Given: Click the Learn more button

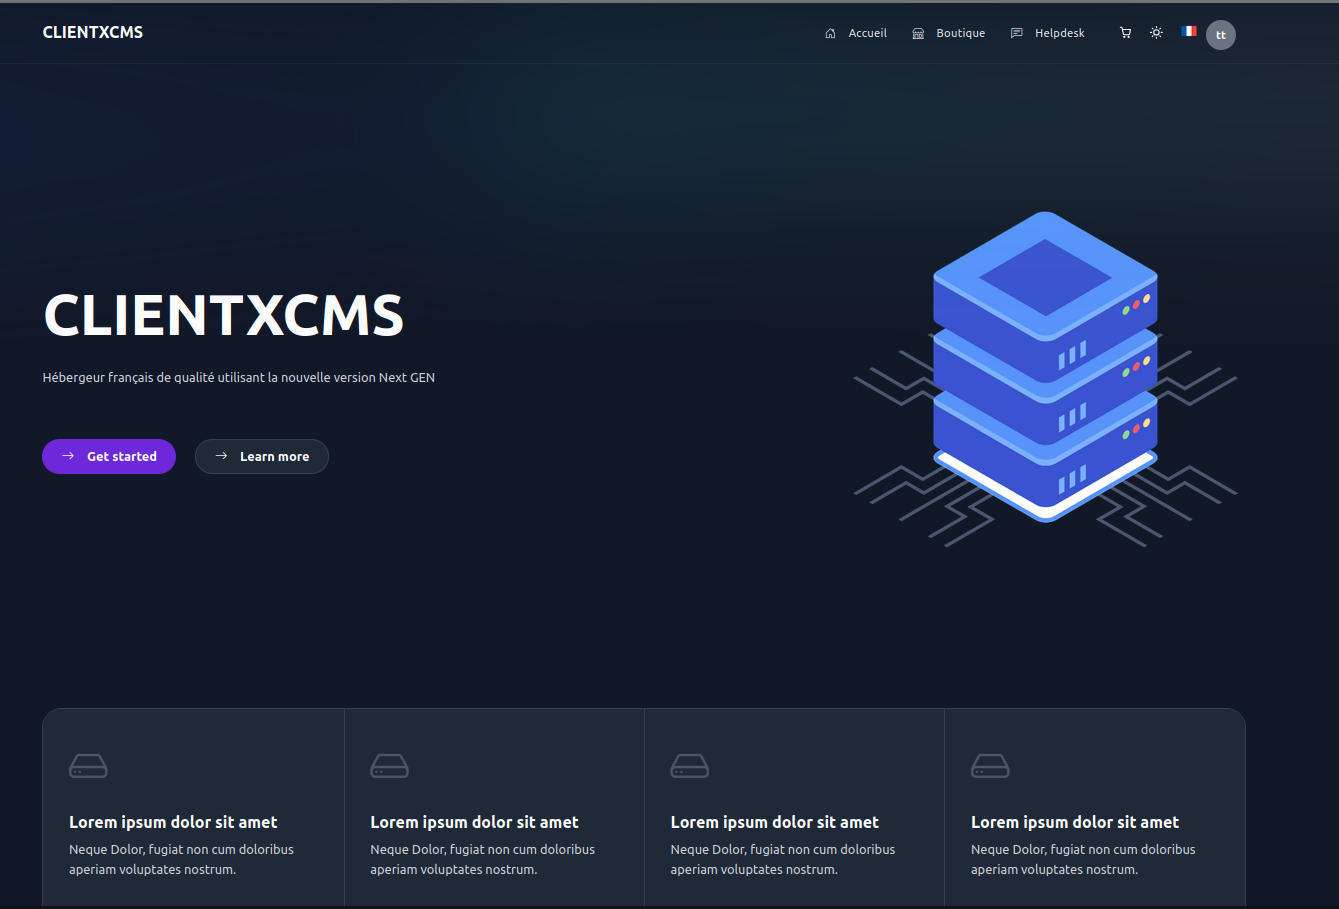Looking at the screenshot, I should point(262,456).
